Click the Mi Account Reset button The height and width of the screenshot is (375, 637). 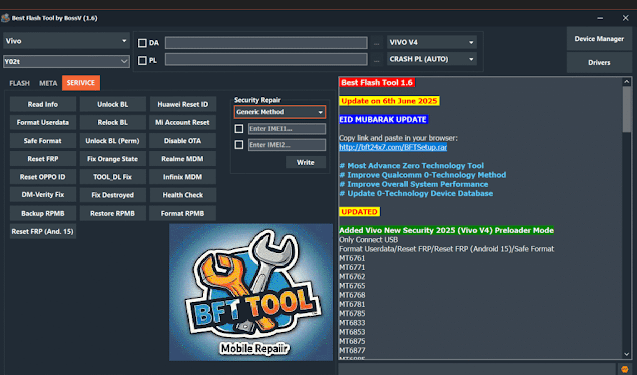point(182,122)
